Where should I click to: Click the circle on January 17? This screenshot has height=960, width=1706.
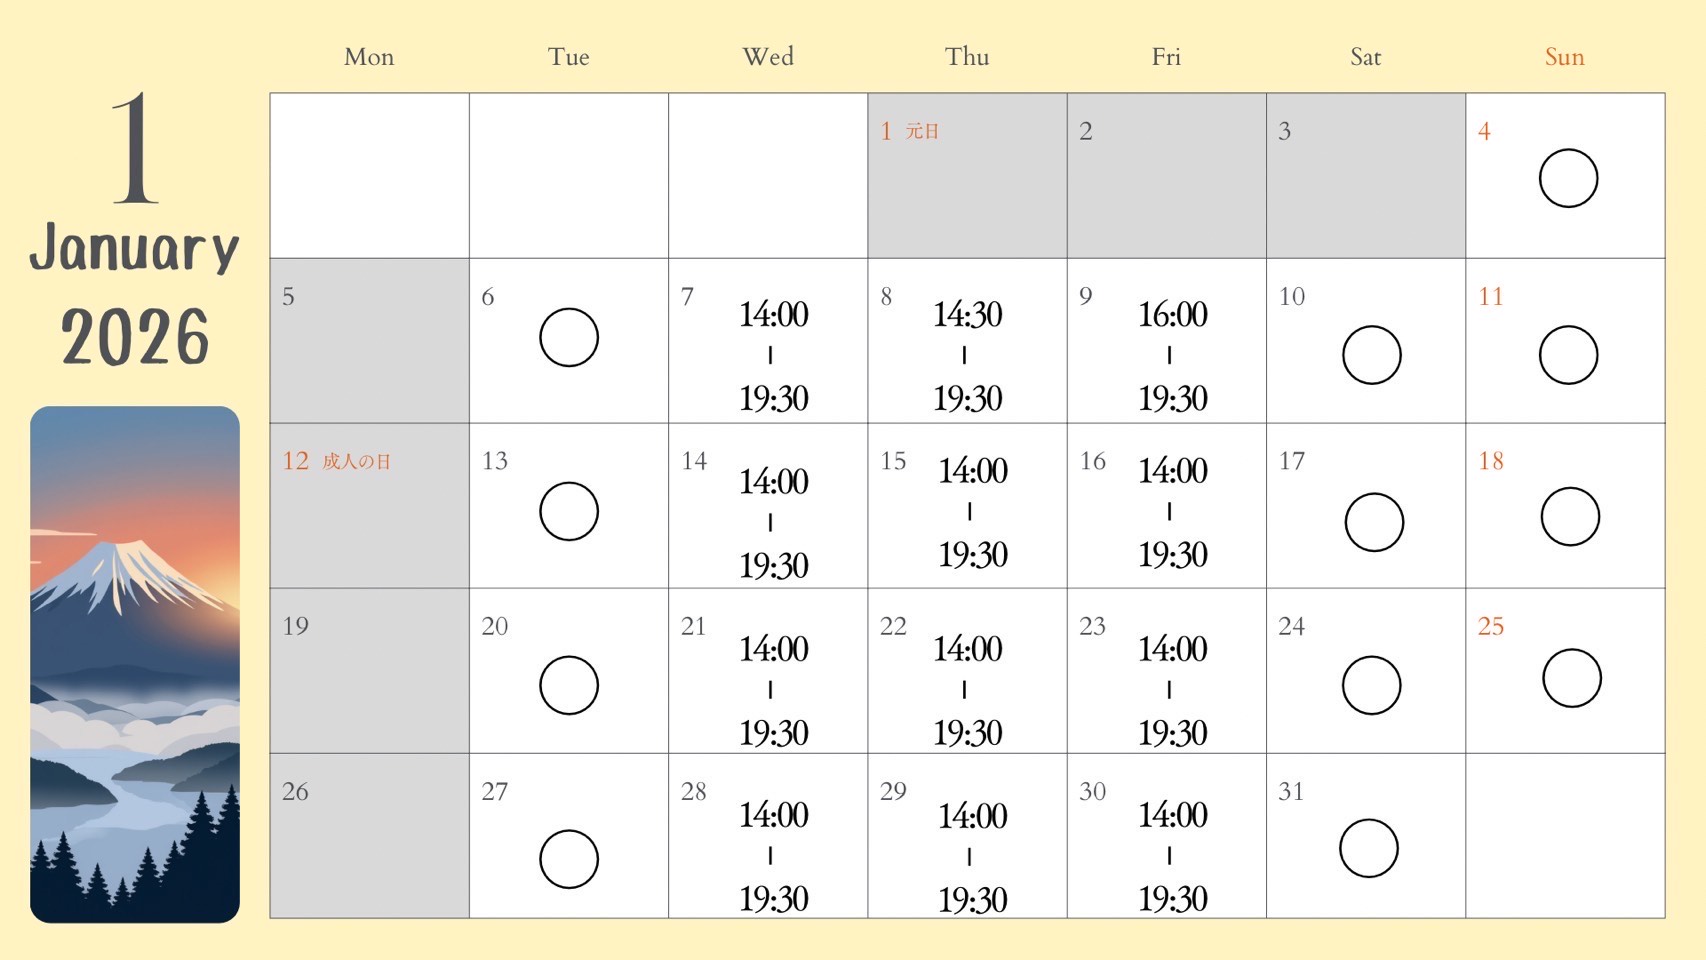click(1374, 522)
